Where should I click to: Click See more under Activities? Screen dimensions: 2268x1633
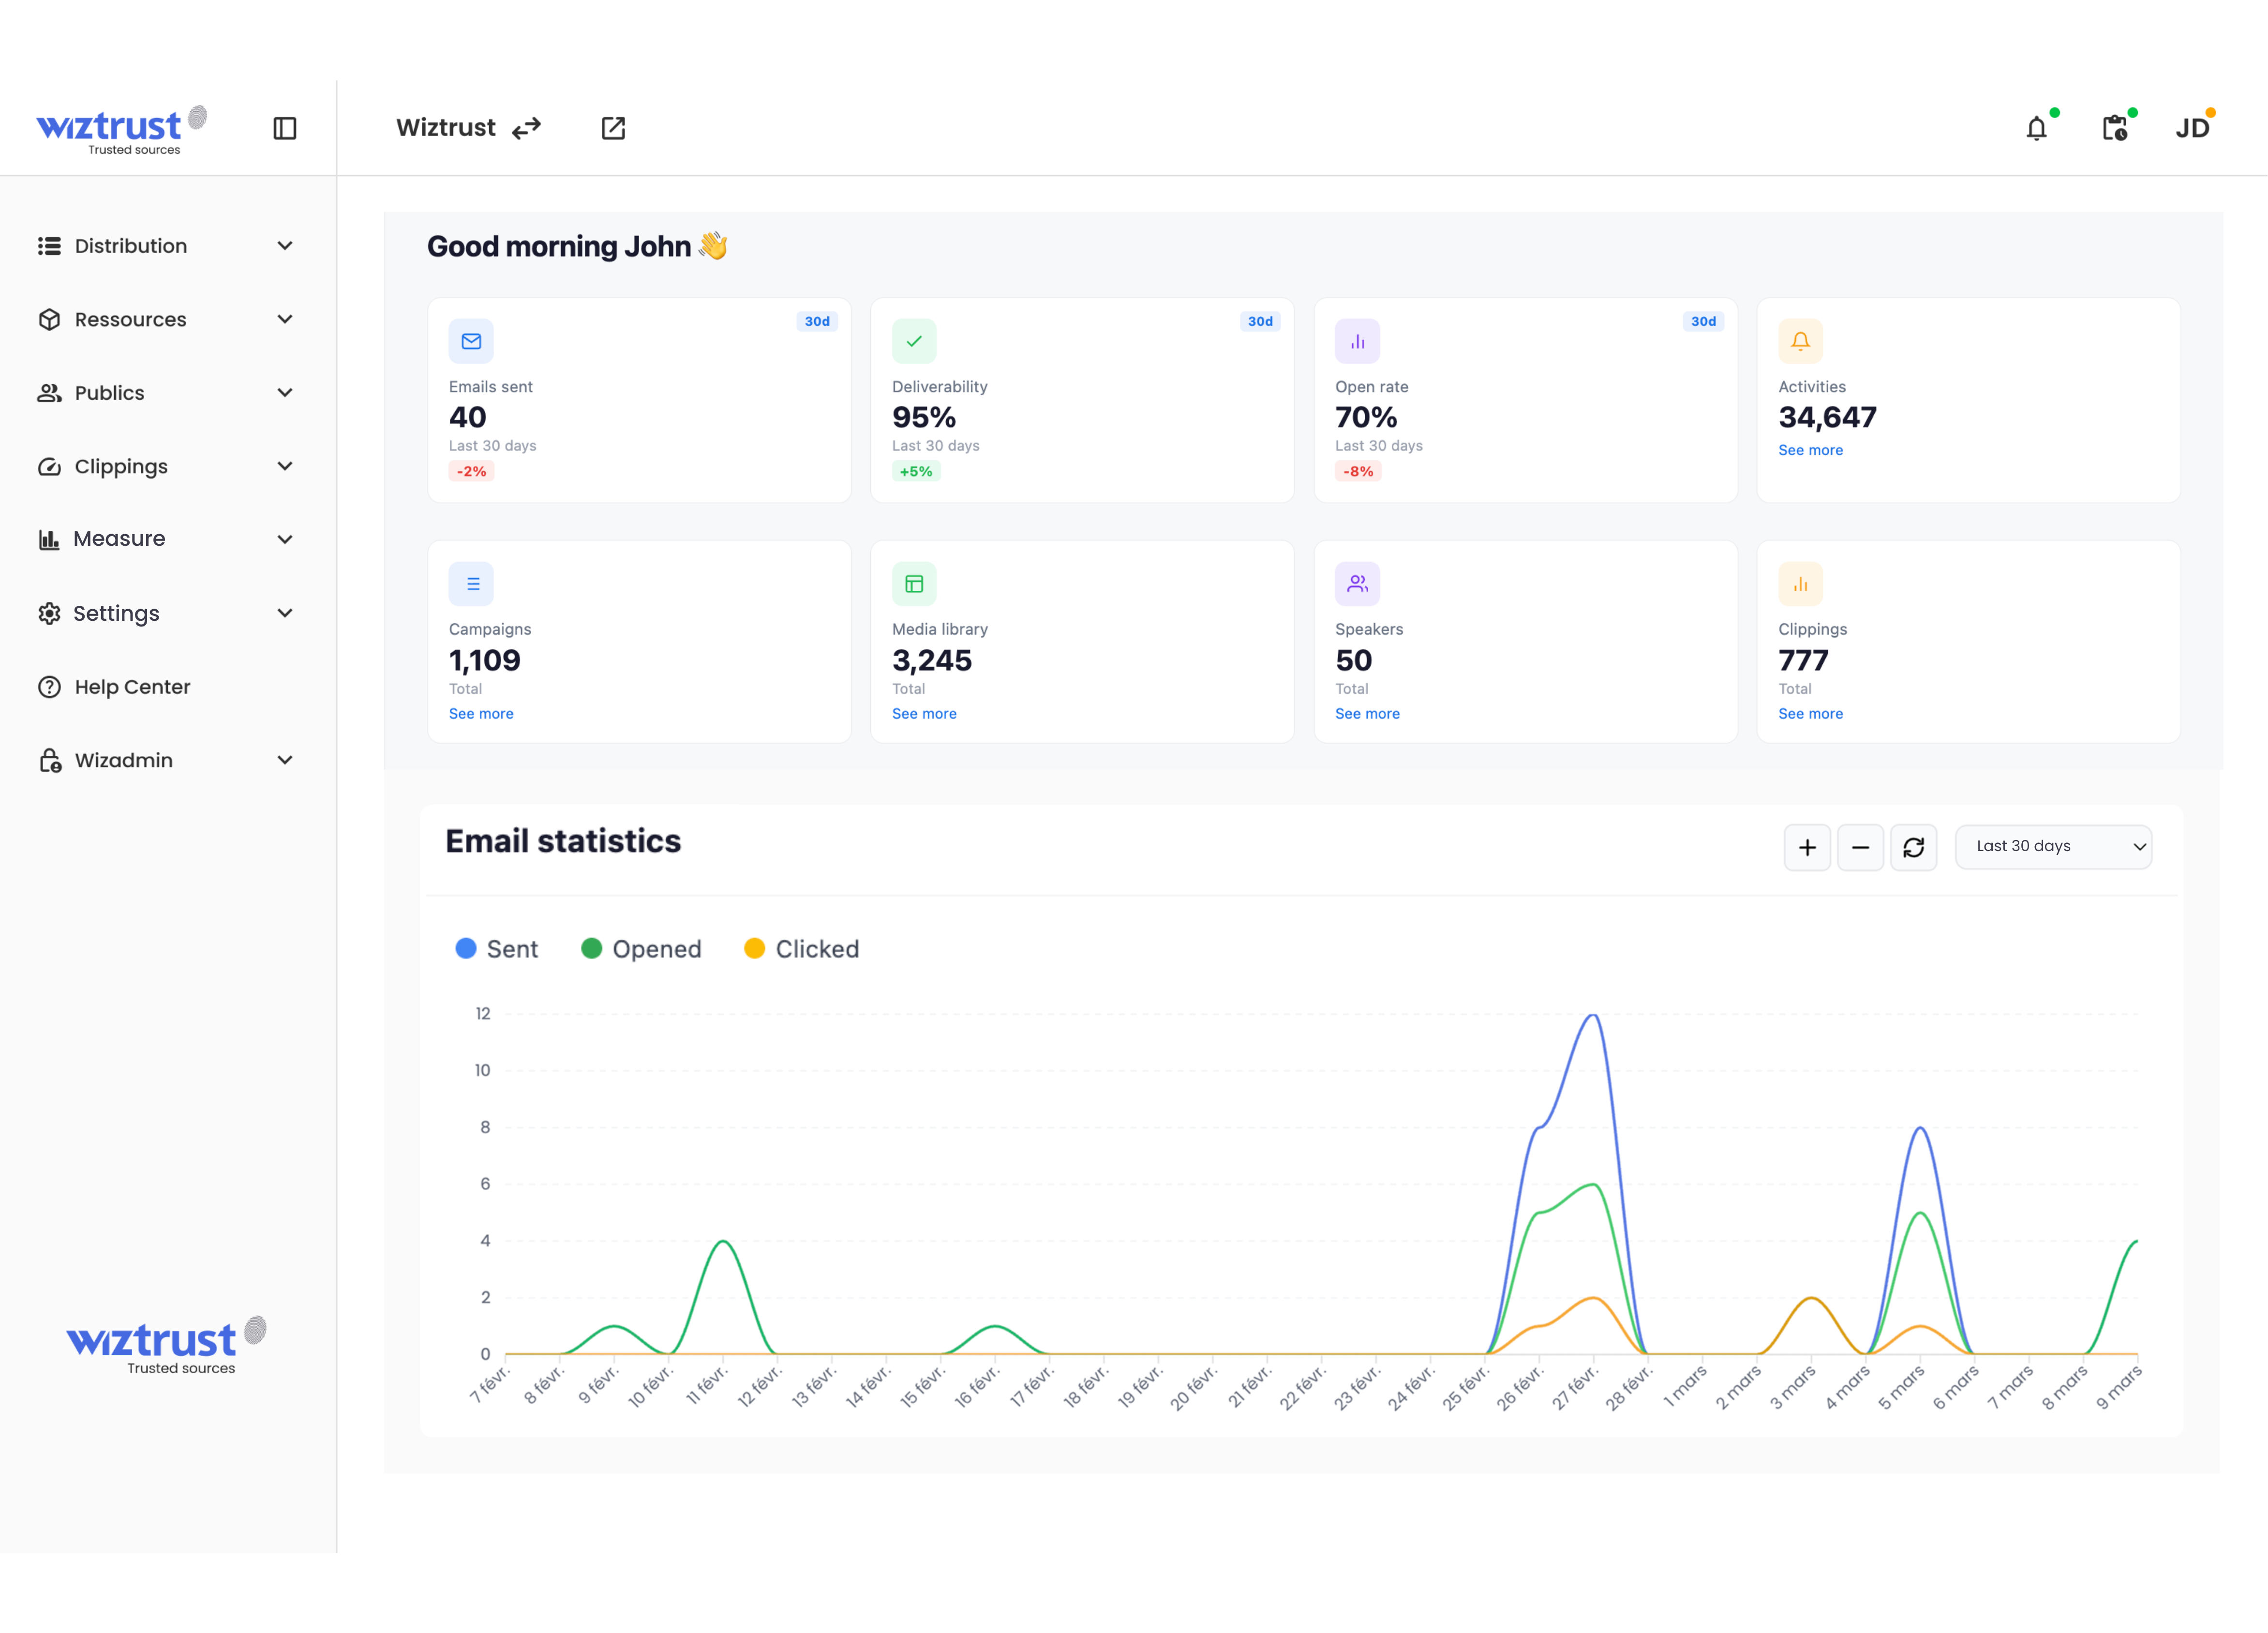point(1810,450)
